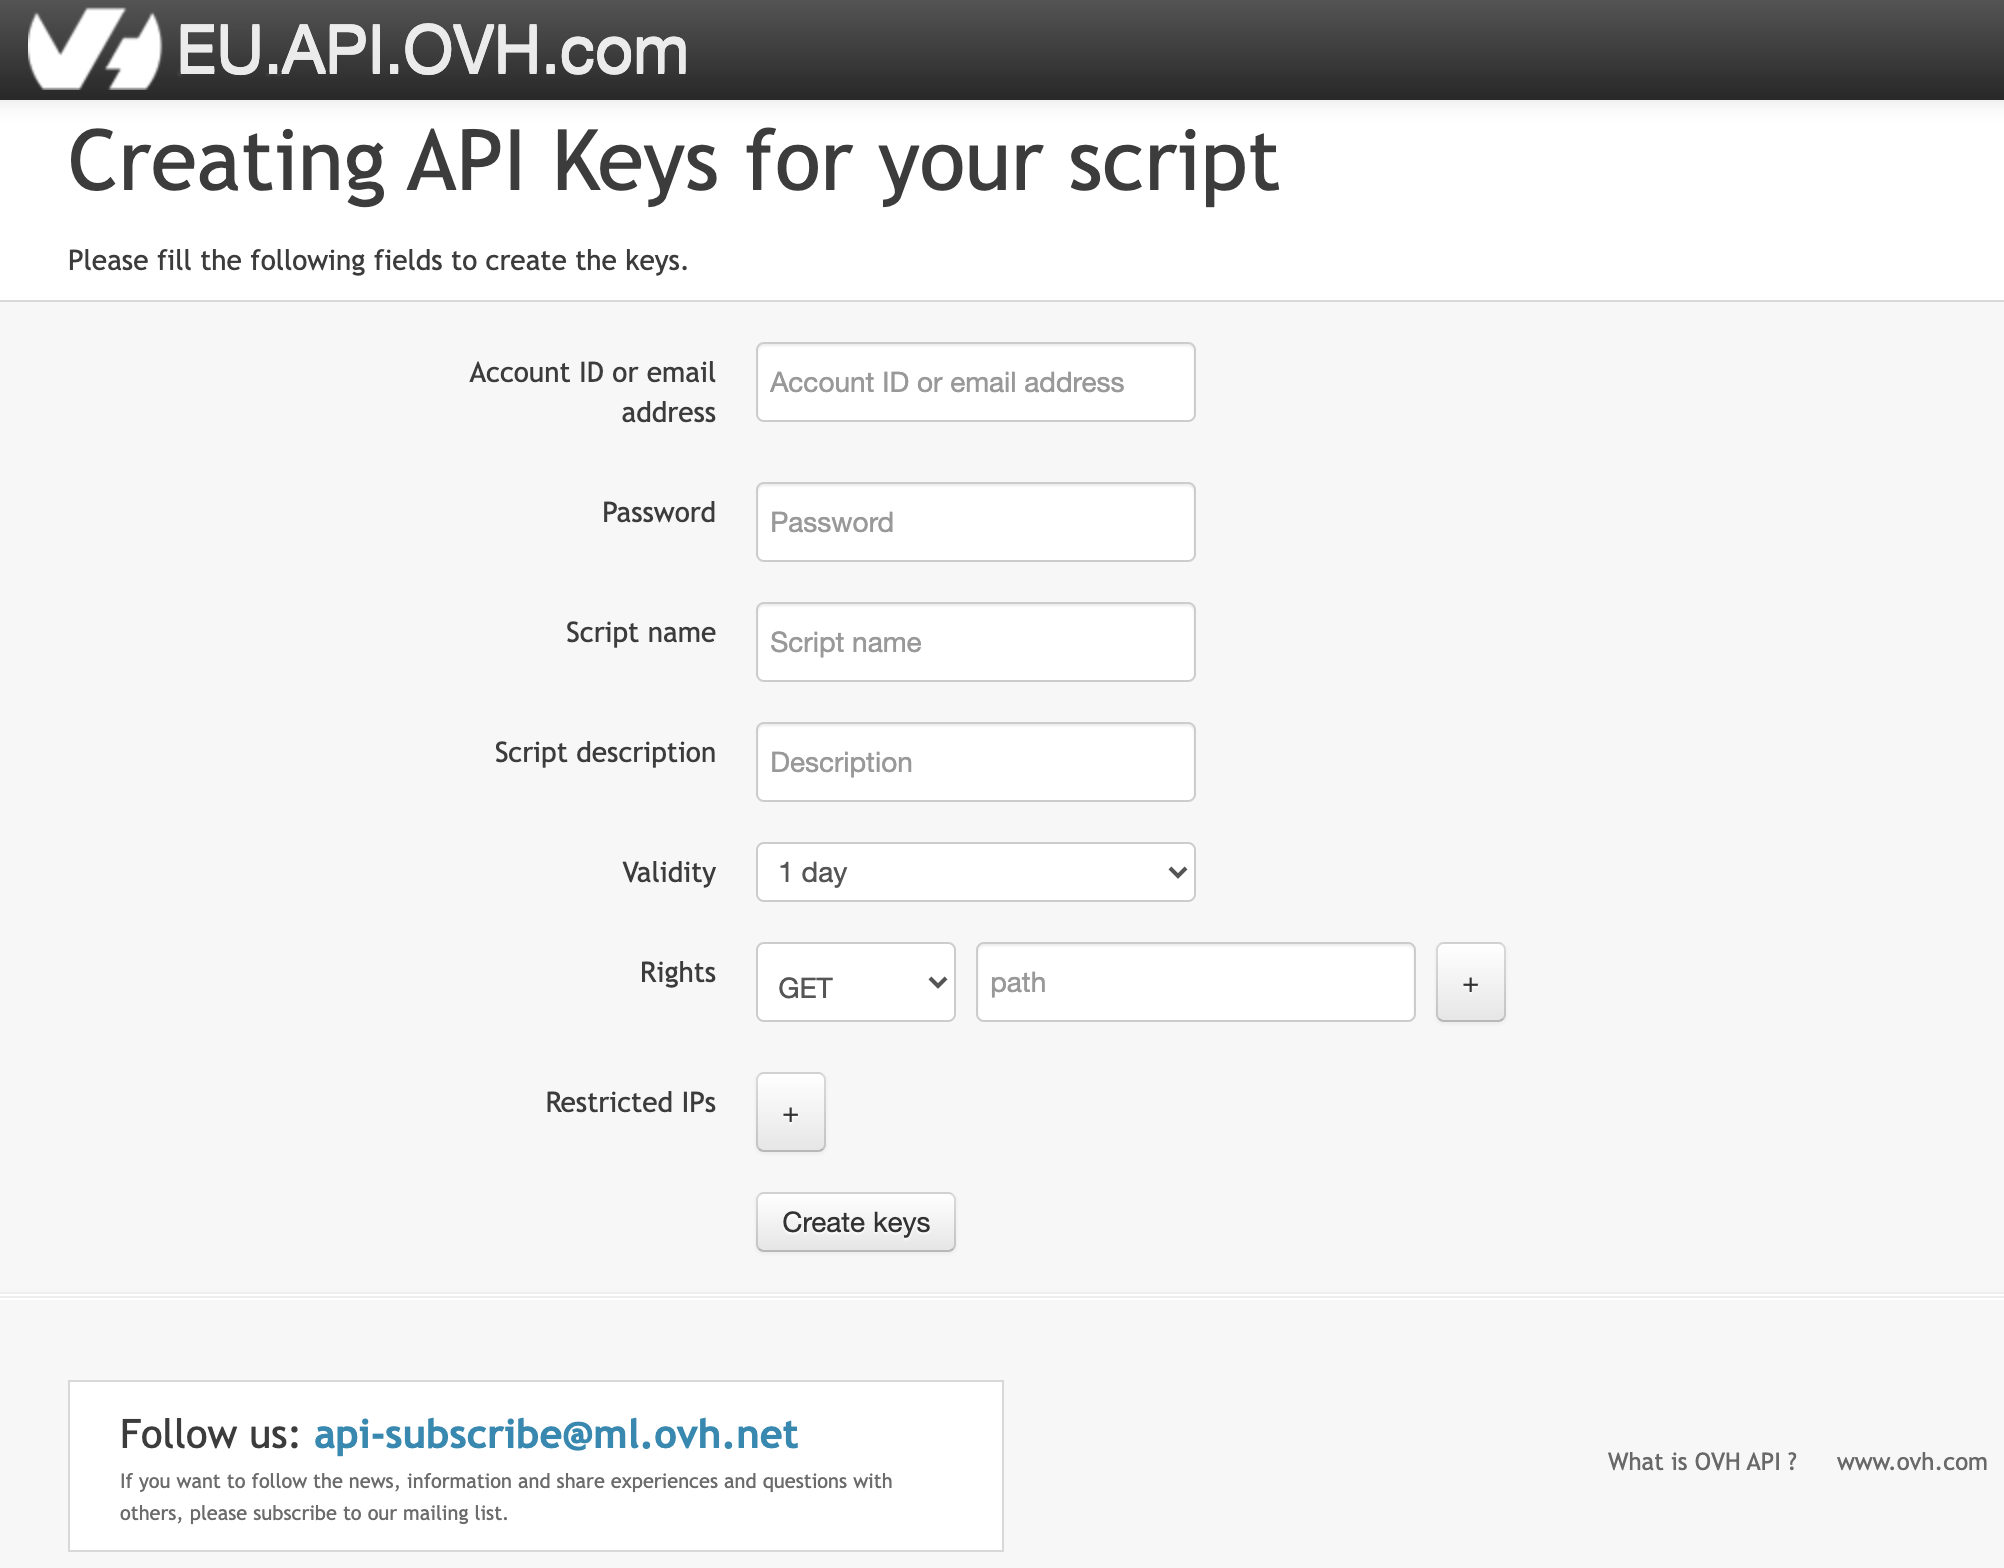
Task: Focus the Script name text box
Action: 975,643
